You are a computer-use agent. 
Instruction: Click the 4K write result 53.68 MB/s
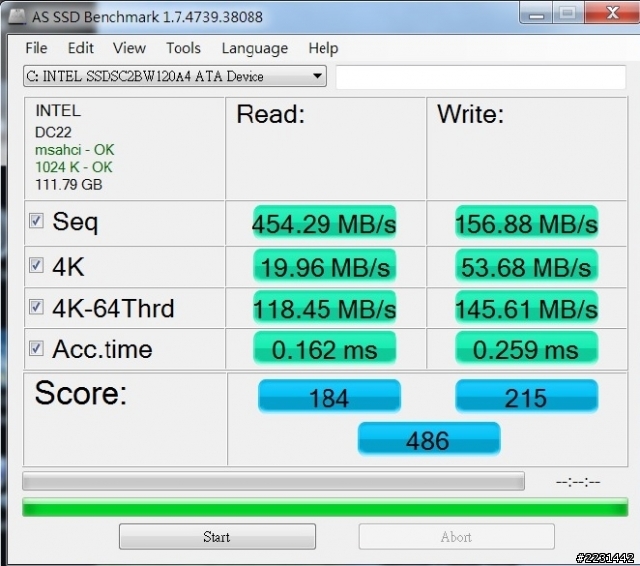(x=527, y=267)
